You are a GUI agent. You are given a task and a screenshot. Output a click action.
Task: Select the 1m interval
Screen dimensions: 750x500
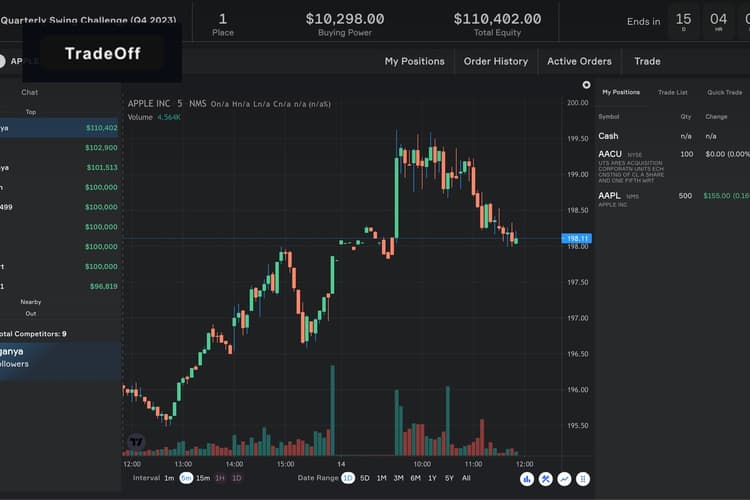[169, 478]
